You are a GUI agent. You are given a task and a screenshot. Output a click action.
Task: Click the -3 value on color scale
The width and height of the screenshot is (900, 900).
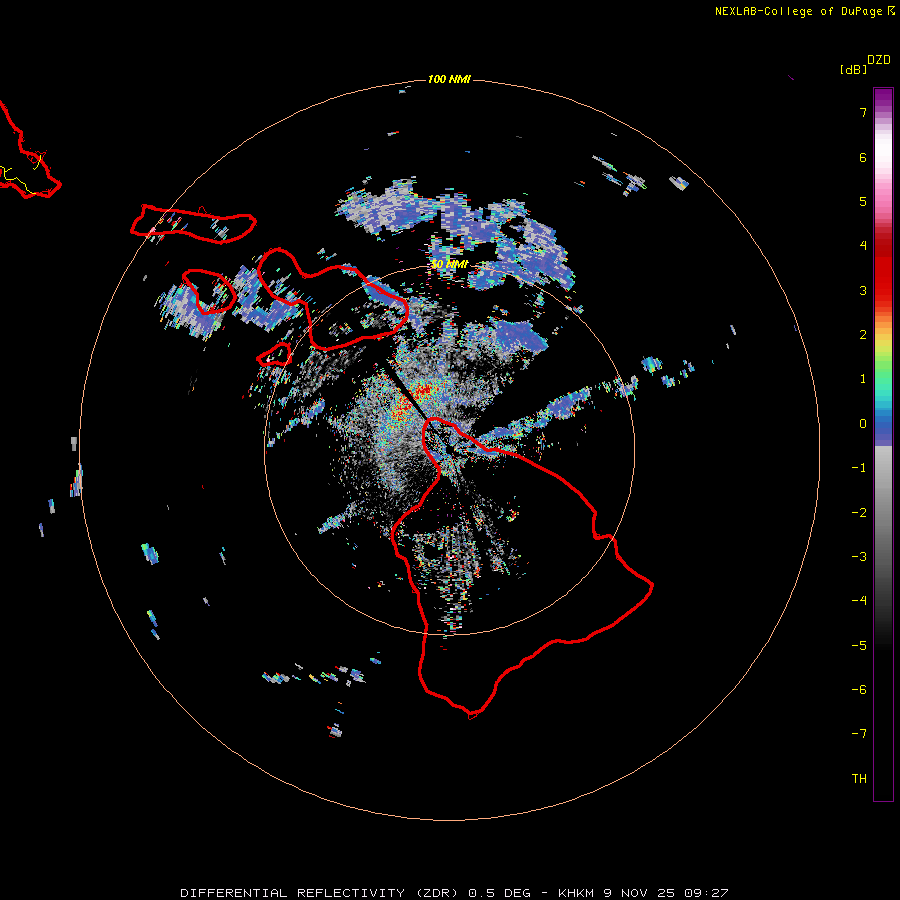(x=859, y=557)
